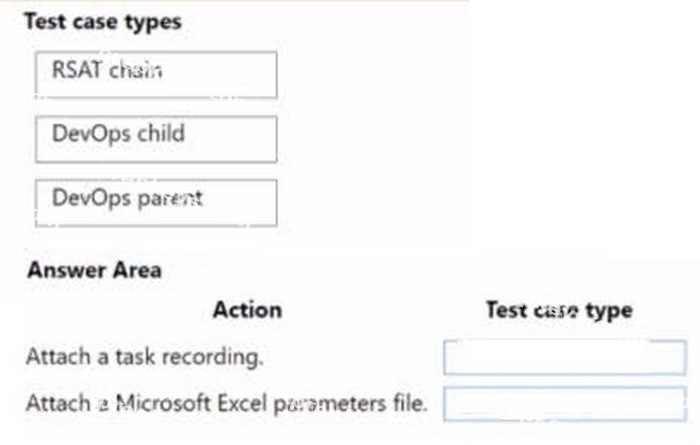
Task: Click the word recording in first action
Action: 212,358
